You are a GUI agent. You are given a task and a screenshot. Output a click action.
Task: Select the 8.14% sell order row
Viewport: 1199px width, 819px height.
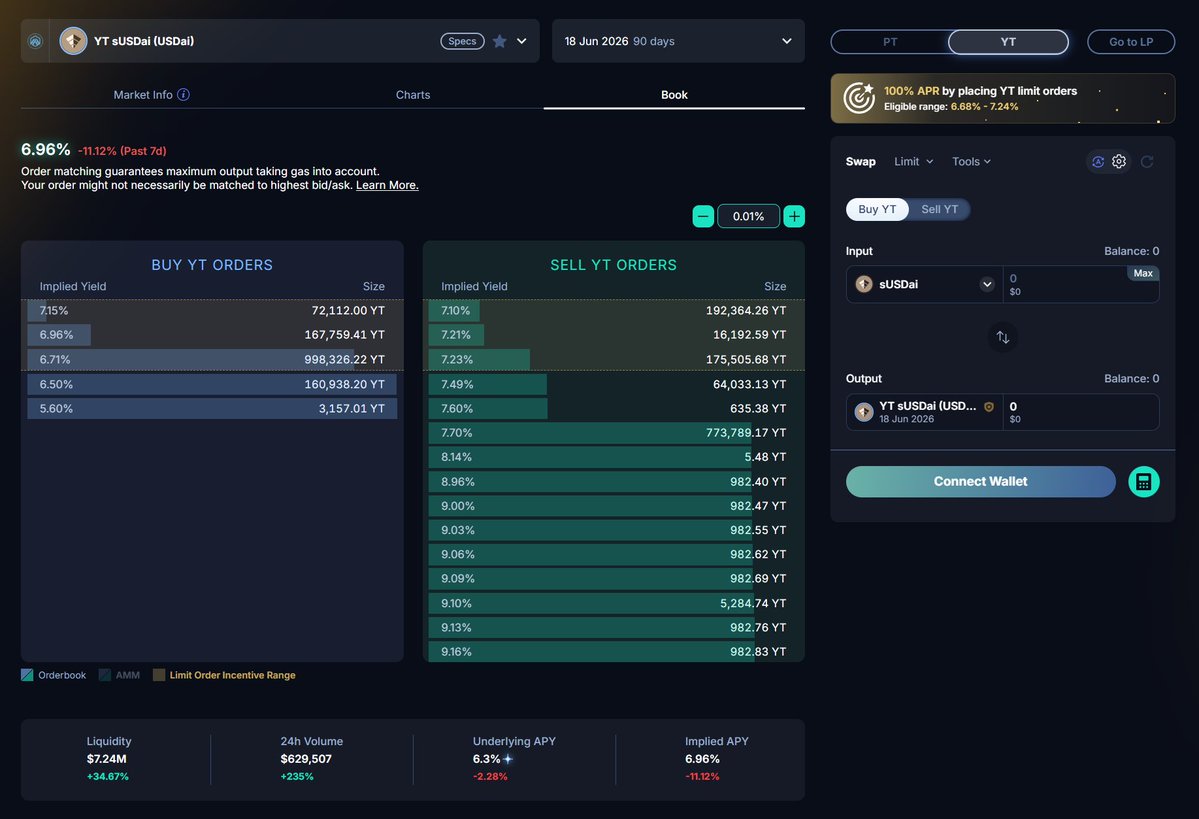tap(613, 457)
